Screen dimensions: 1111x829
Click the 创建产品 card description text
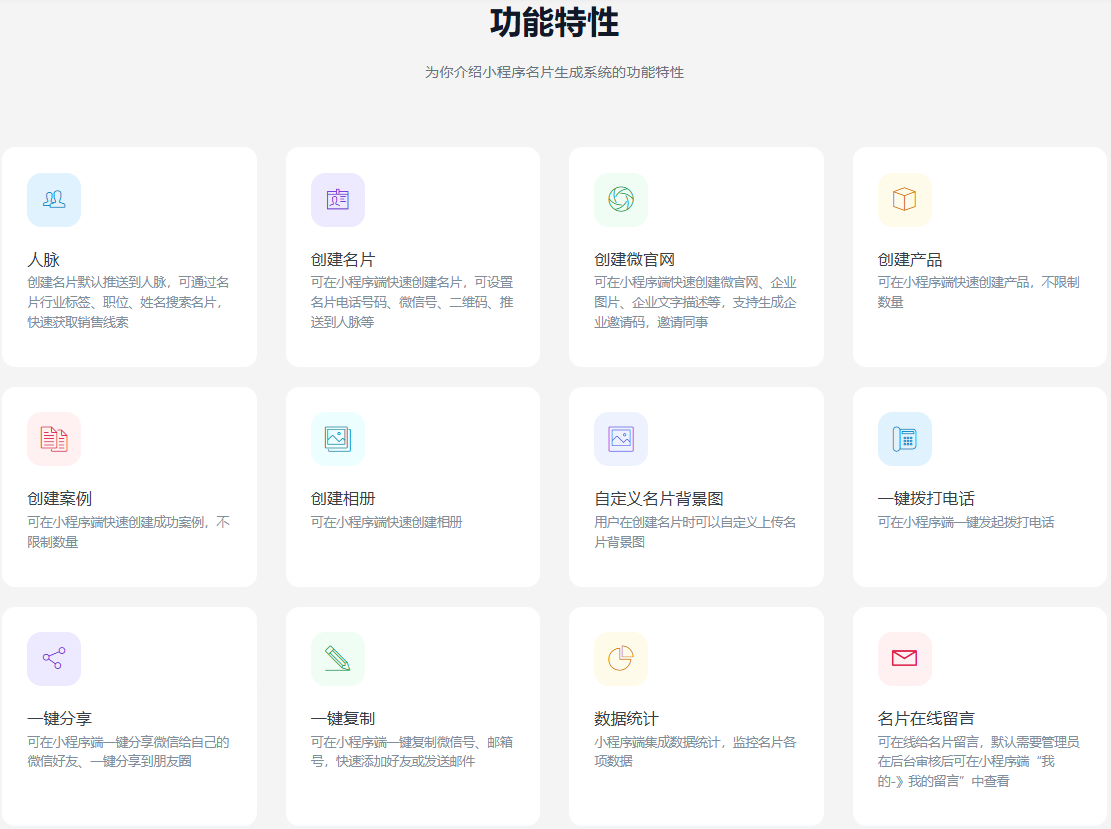click(x=978, y=292)
